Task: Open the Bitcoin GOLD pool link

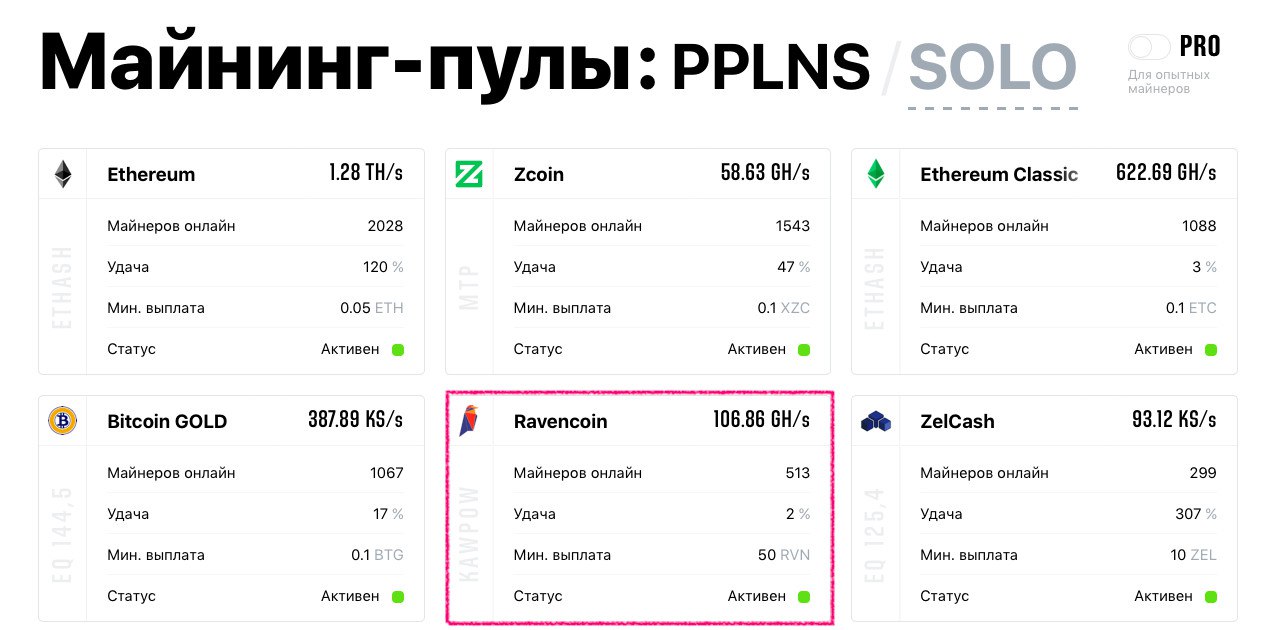Action: (x=167, y=421)
